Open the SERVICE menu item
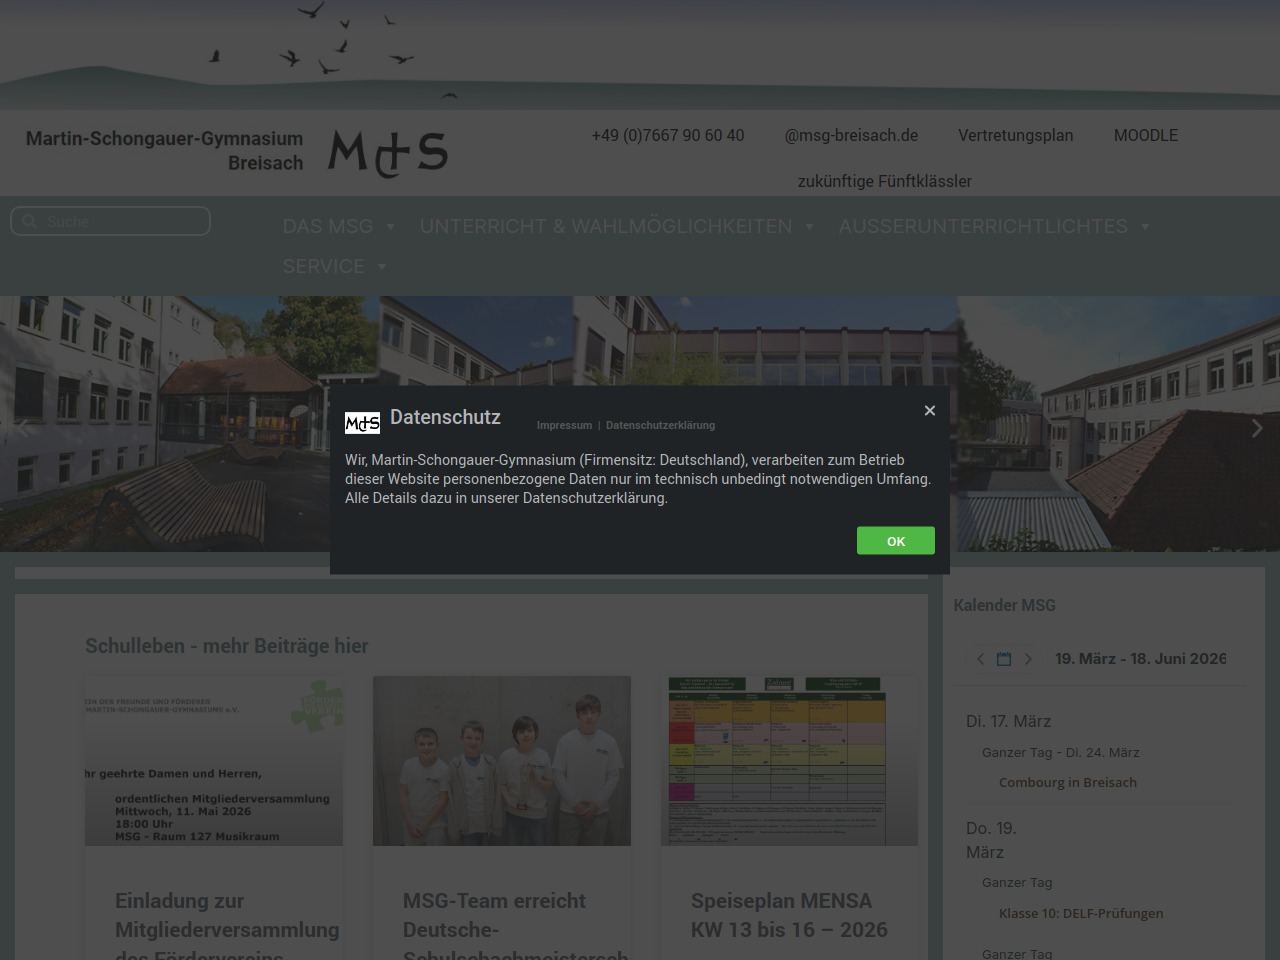This screenshot has height=960, width=1280. click(x=323, y=267)
